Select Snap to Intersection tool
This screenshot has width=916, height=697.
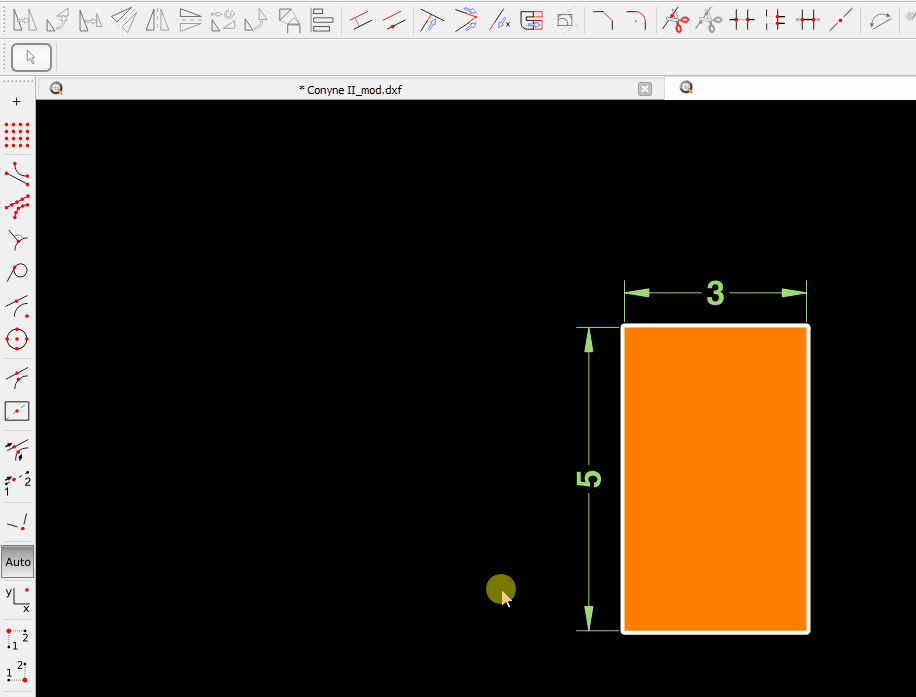click(x=17, y=377)
